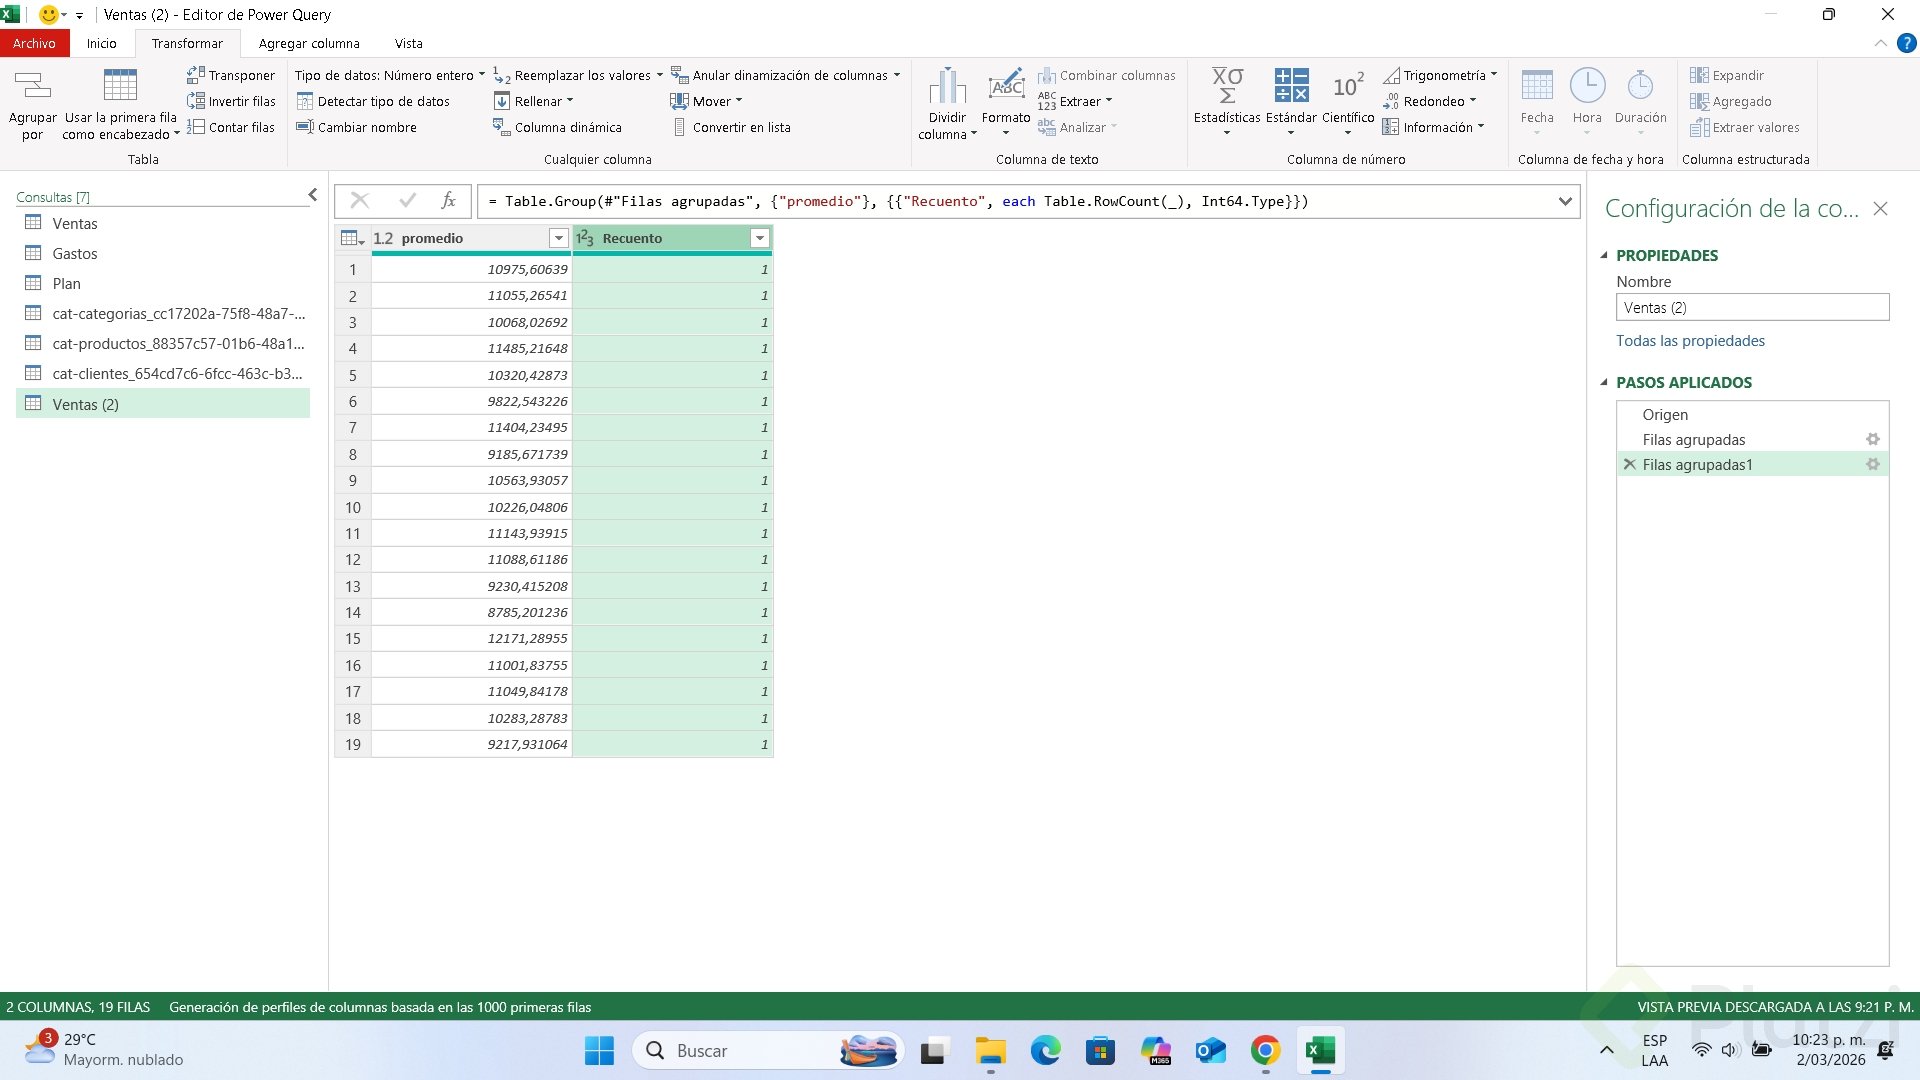Open the Vista ribbon tab
This screenshot has width=1920, height=1080.
(x=408, y=43)
